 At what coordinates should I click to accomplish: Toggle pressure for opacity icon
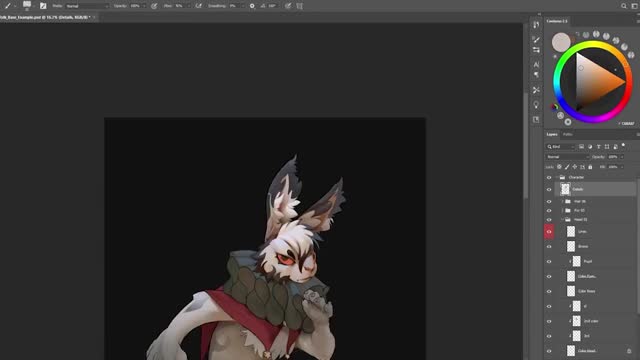[x=154, y=6]
